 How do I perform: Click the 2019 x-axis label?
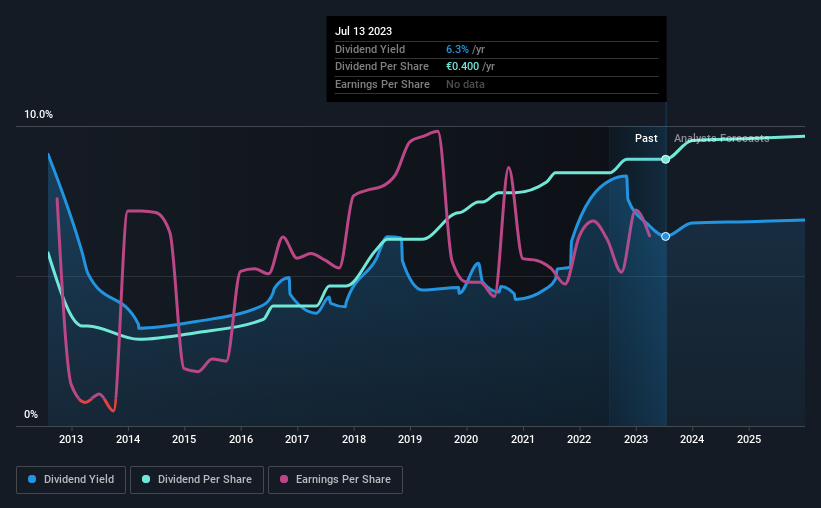click(410, 439)
